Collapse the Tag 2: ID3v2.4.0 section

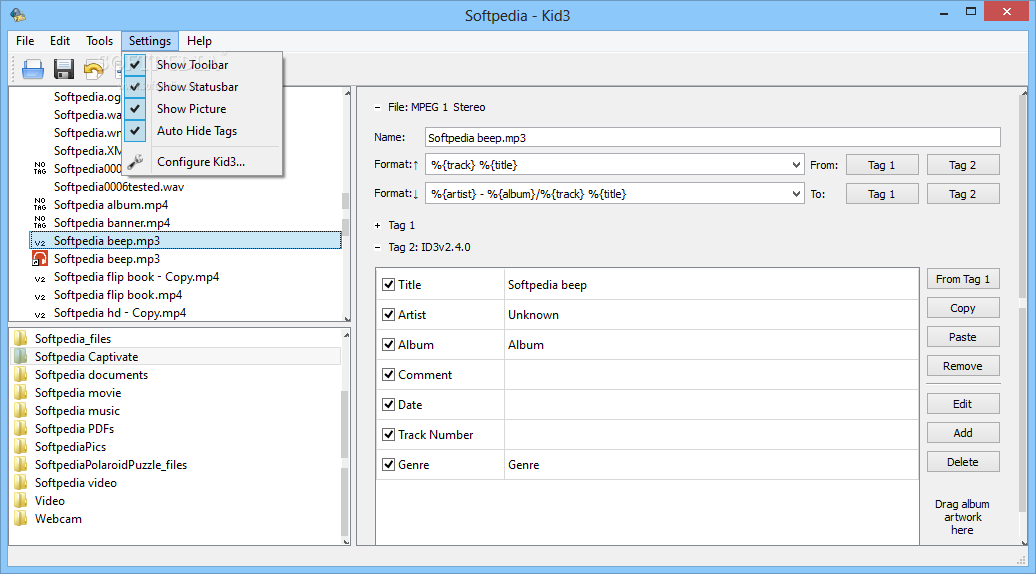(378, 247)
